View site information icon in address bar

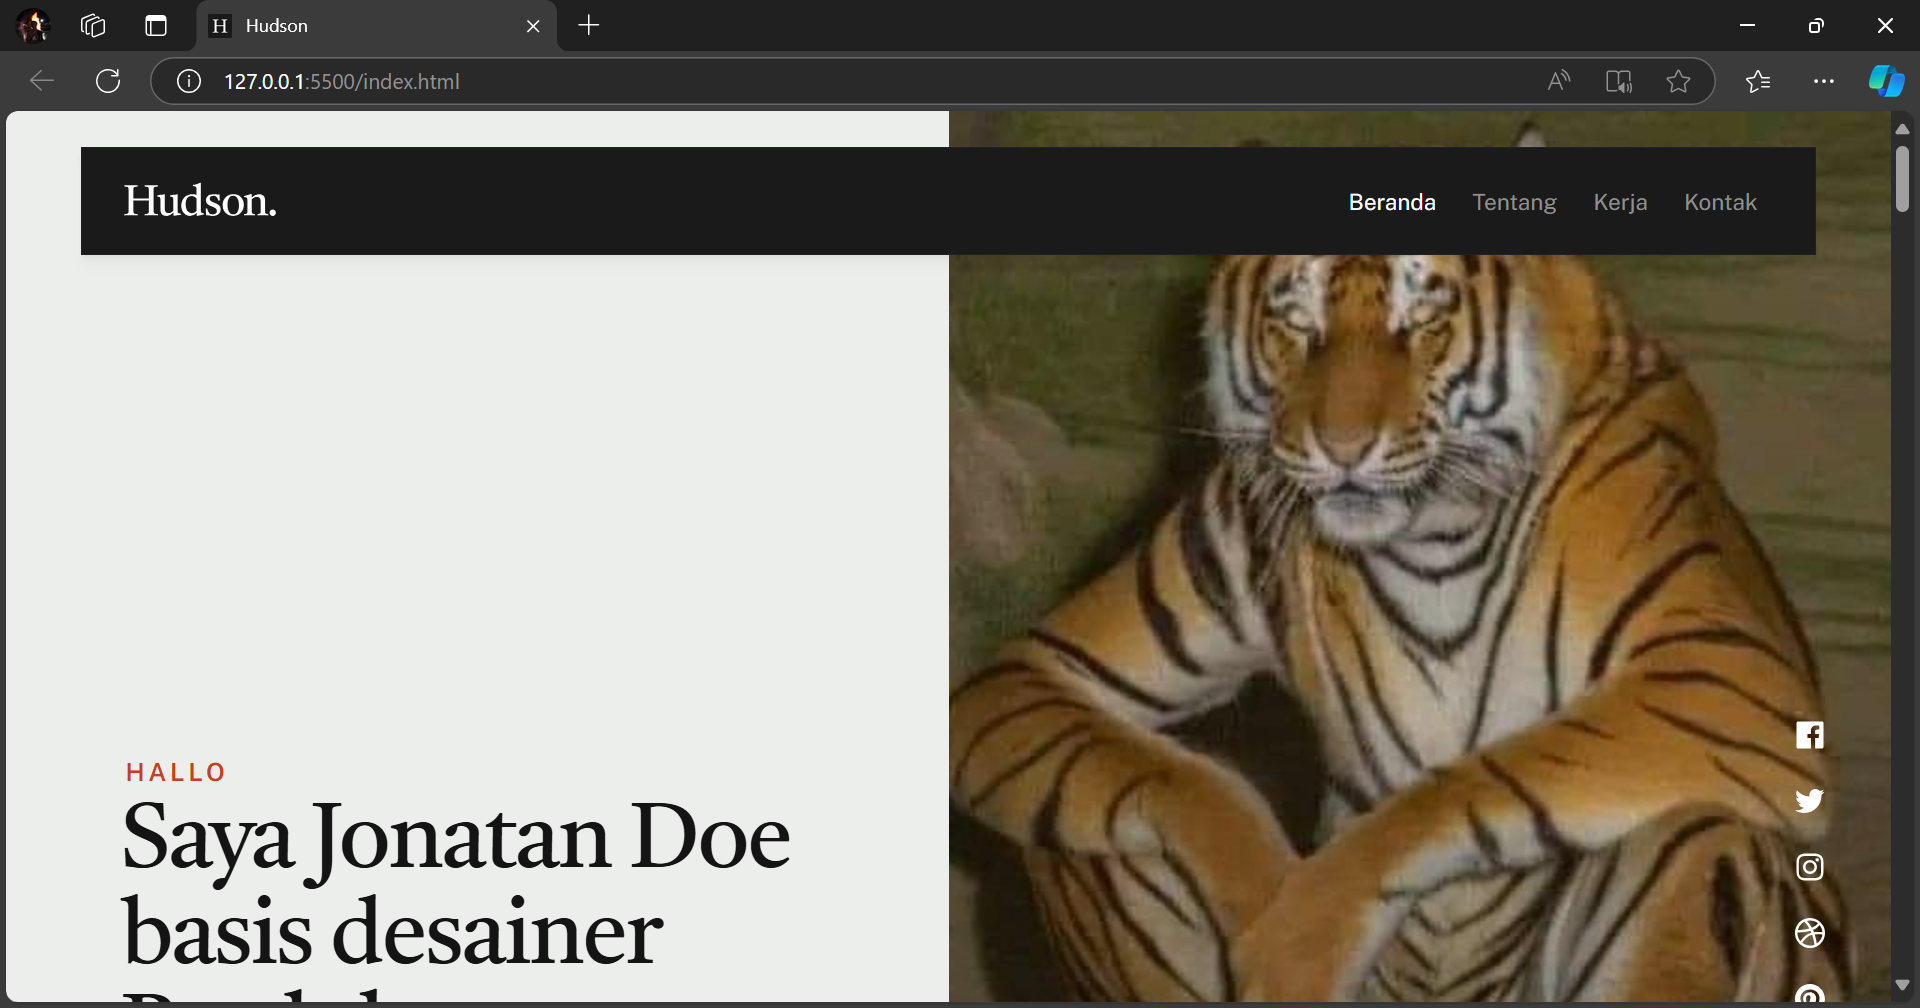click(189, 81)
